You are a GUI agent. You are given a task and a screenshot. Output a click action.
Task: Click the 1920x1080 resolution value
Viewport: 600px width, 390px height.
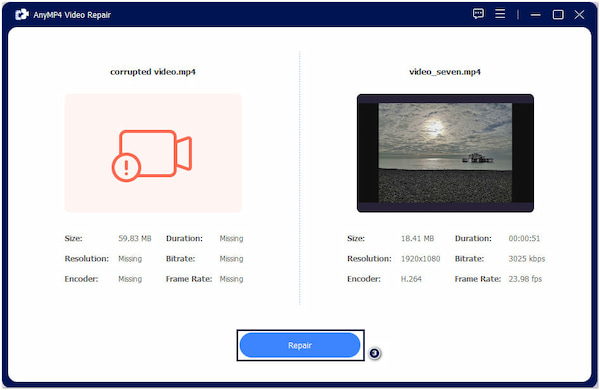pyautogui.click(x=421, y=259)
